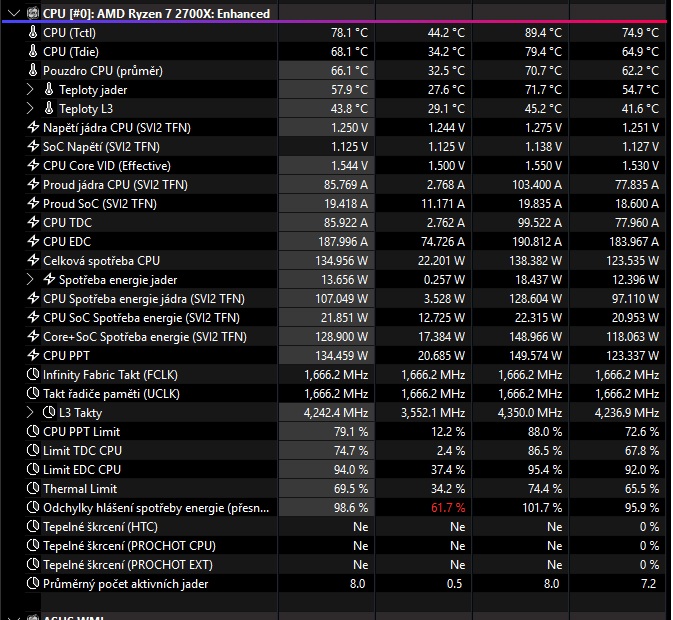Expand the Teploty L3 row

pyautogui.click(x=30, y=109)
